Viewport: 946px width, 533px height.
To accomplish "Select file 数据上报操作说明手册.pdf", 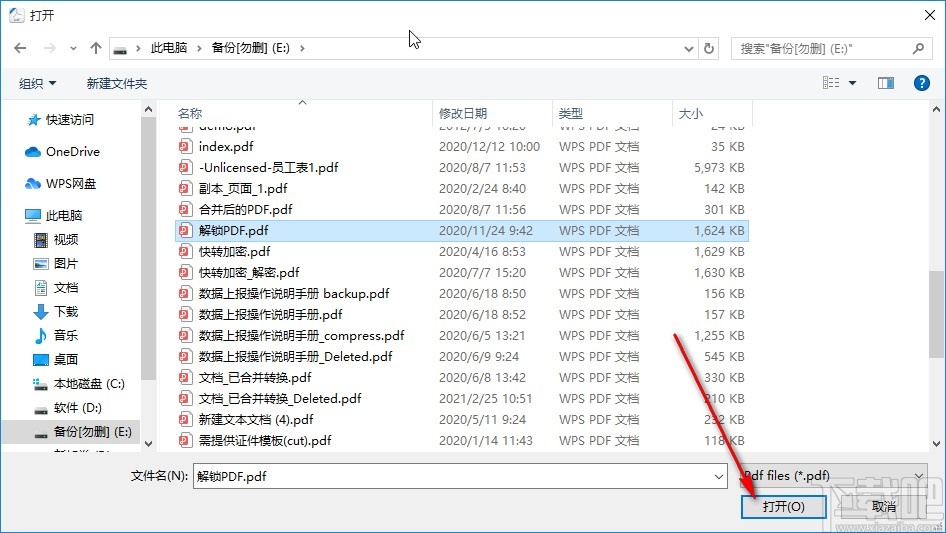I will click(x=462, y=314).
